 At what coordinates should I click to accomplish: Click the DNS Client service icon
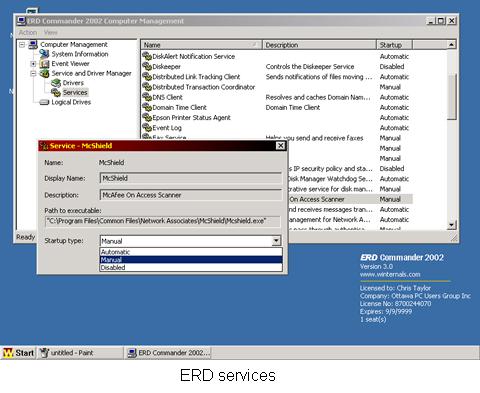tap(147, 97)
